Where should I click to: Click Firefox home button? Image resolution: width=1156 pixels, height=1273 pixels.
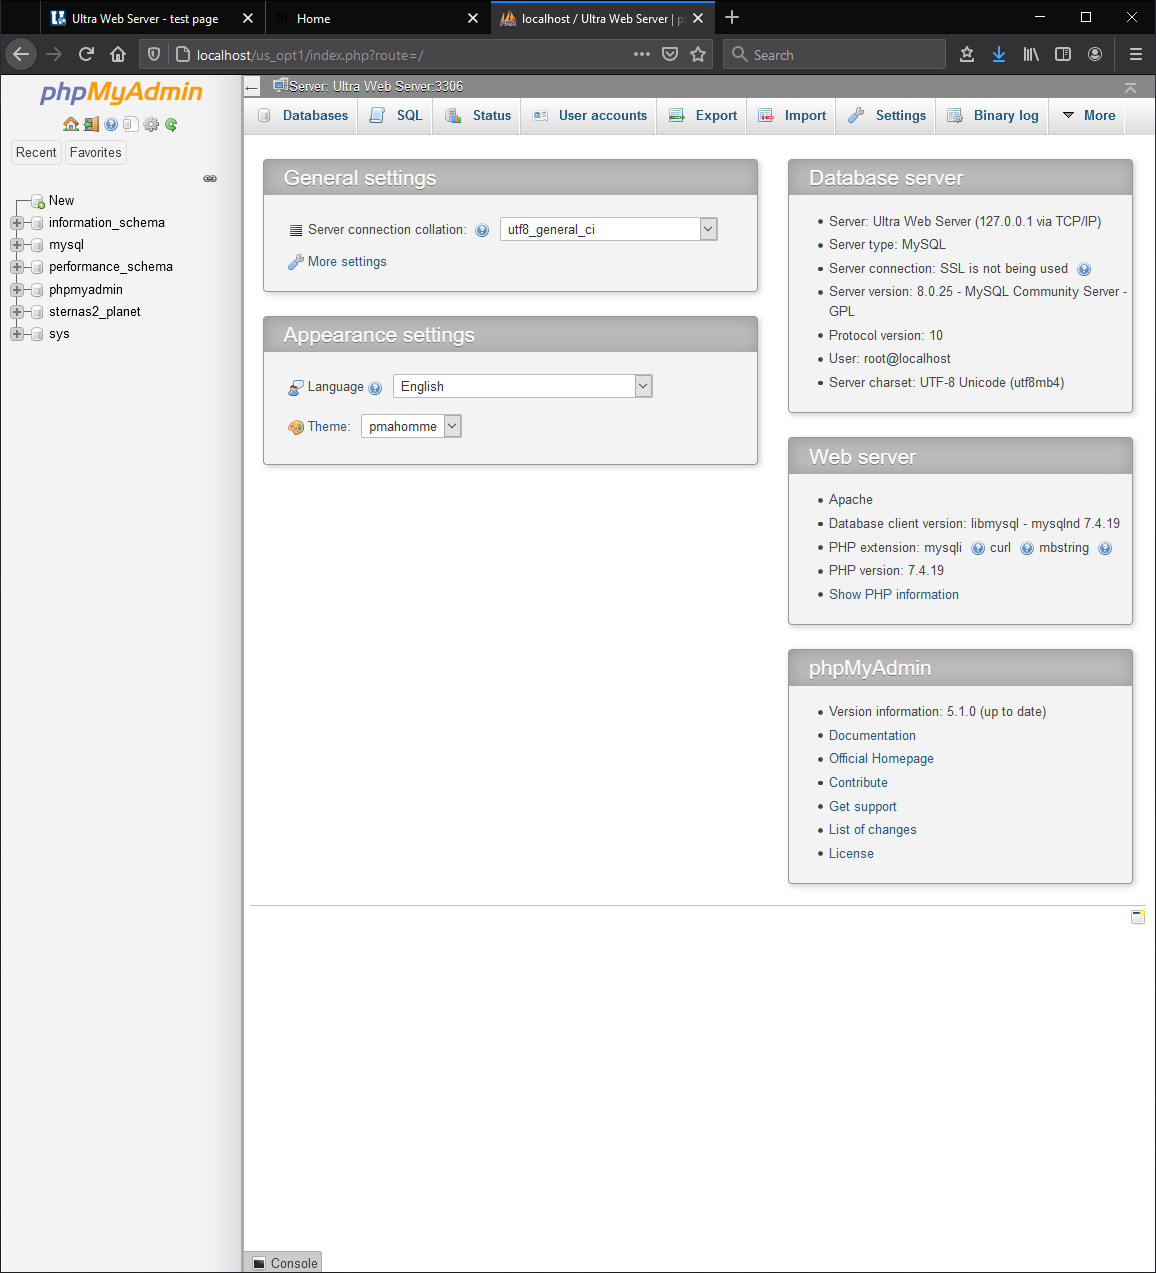pyautogui.click(x=118, y=54)
